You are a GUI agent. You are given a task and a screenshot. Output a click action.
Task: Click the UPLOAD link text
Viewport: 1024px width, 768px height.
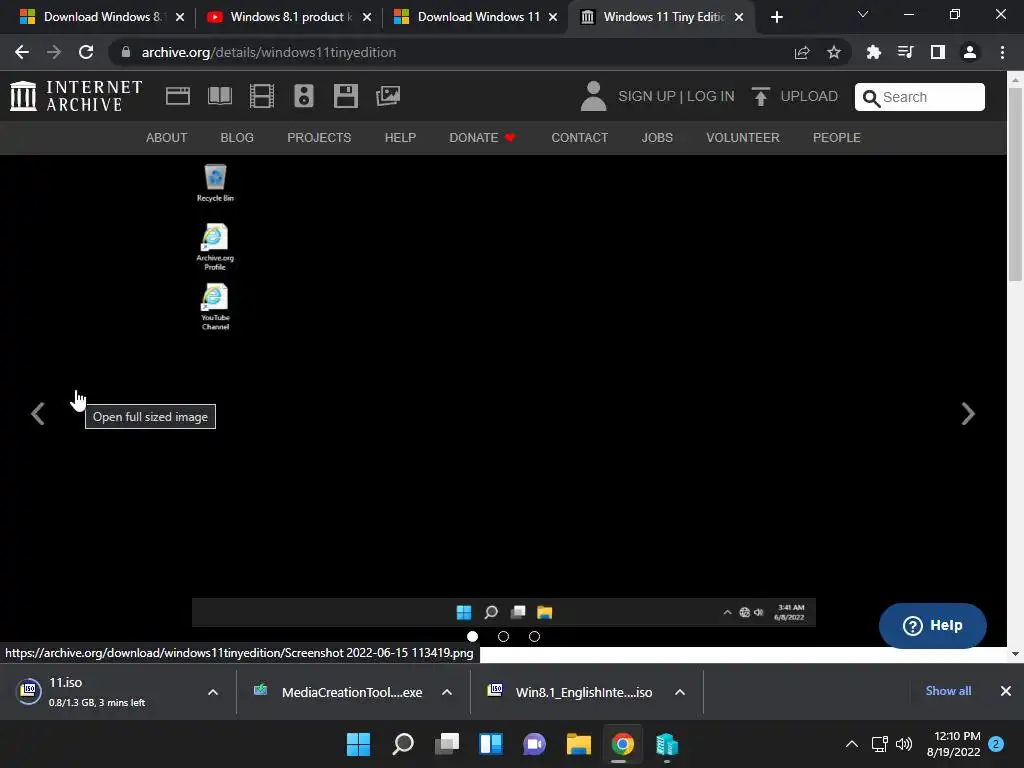coord(809,97)
